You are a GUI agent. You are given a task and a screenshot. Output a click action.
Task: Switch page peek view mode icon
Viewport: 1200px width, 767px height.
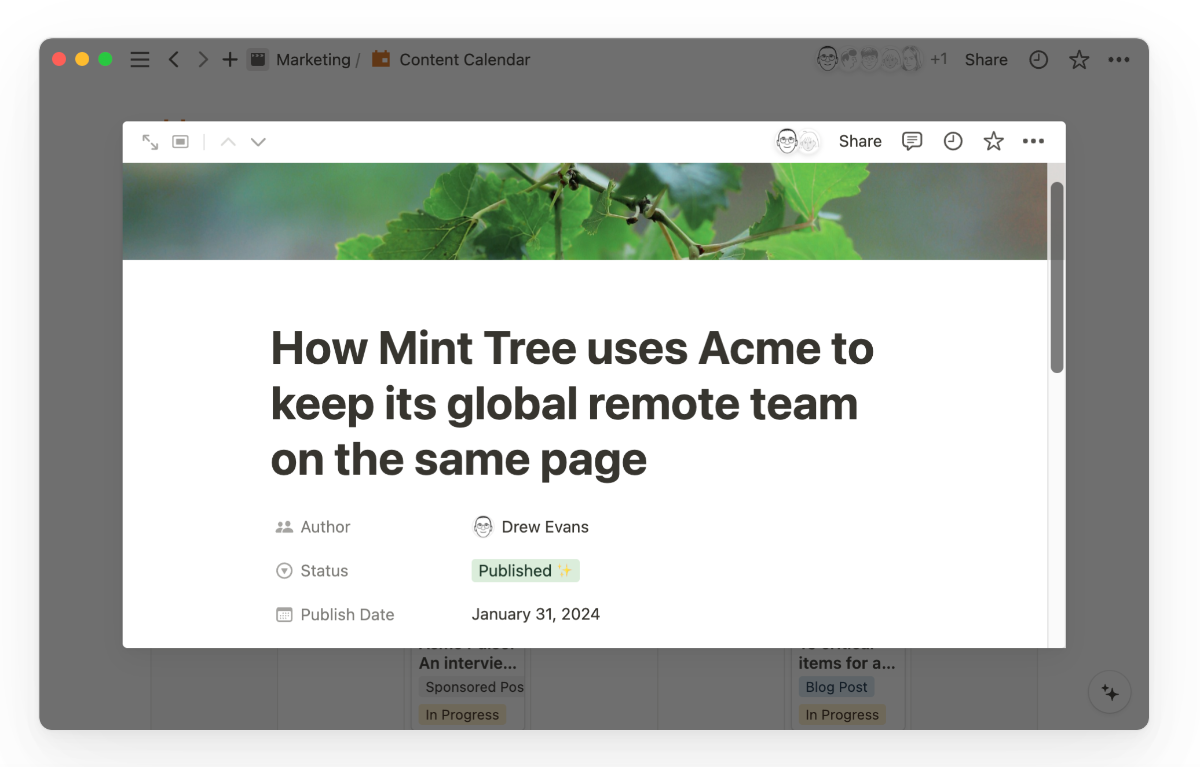[x=181, y=142]
